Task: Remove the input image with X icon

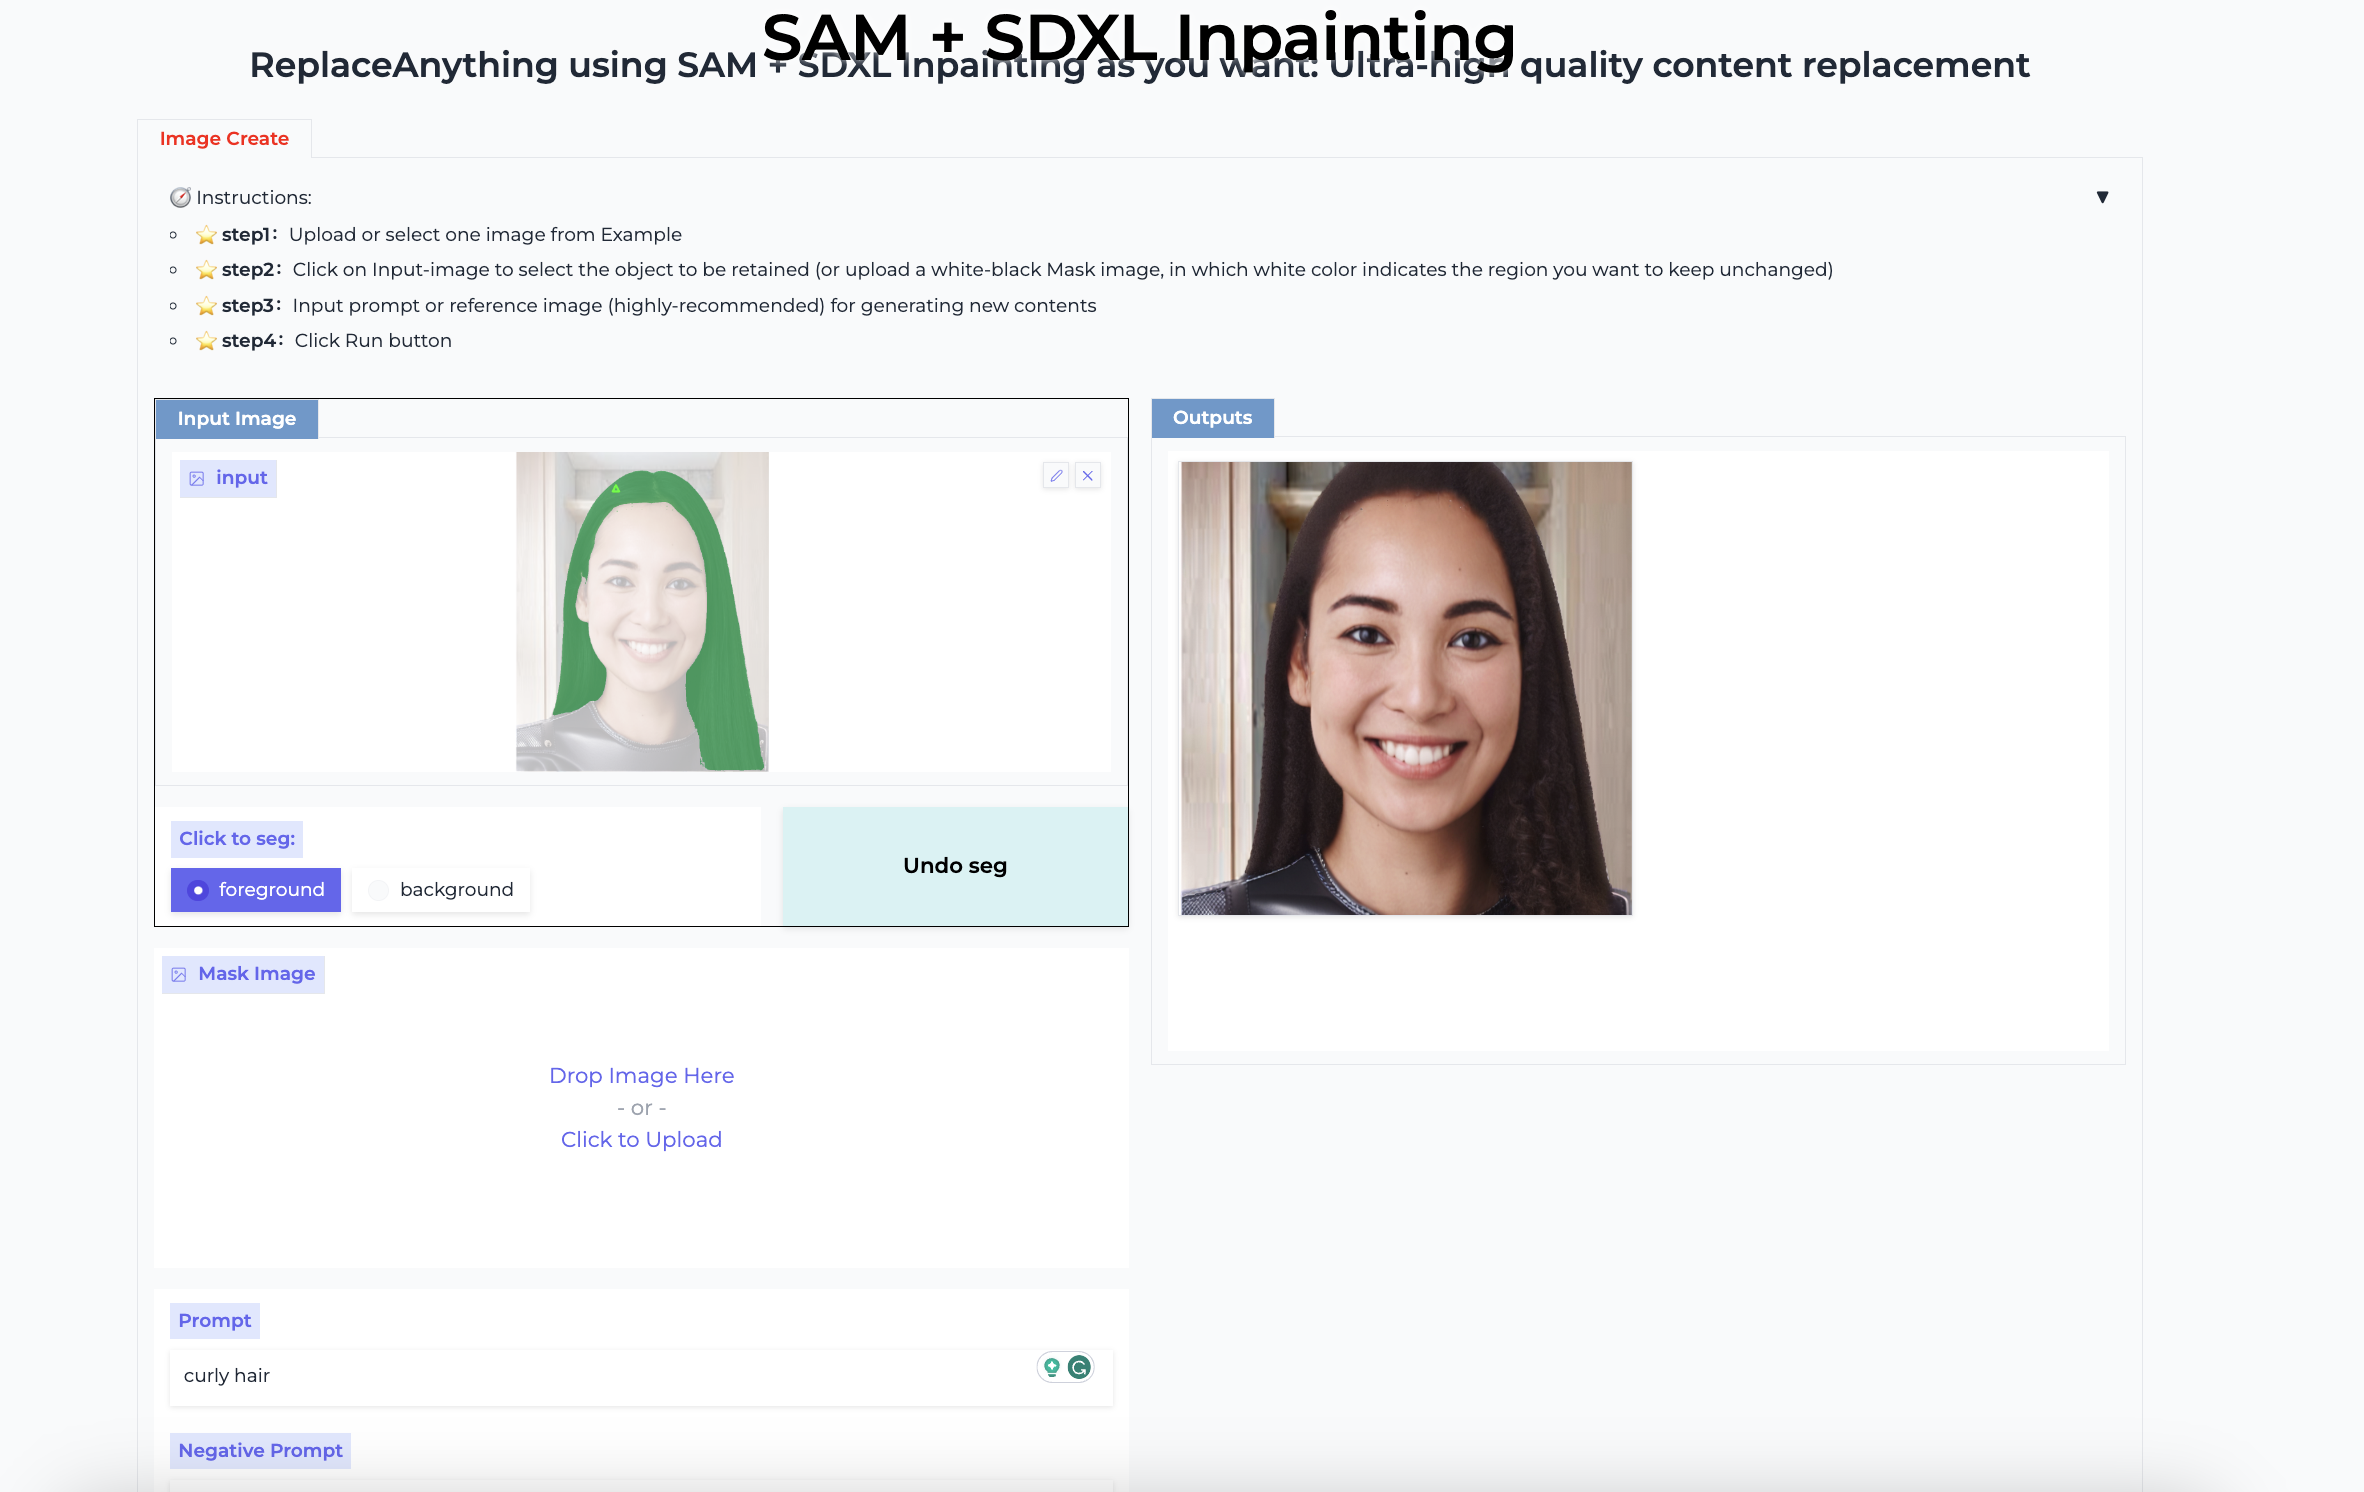Action: click(x=1088, y=476)
